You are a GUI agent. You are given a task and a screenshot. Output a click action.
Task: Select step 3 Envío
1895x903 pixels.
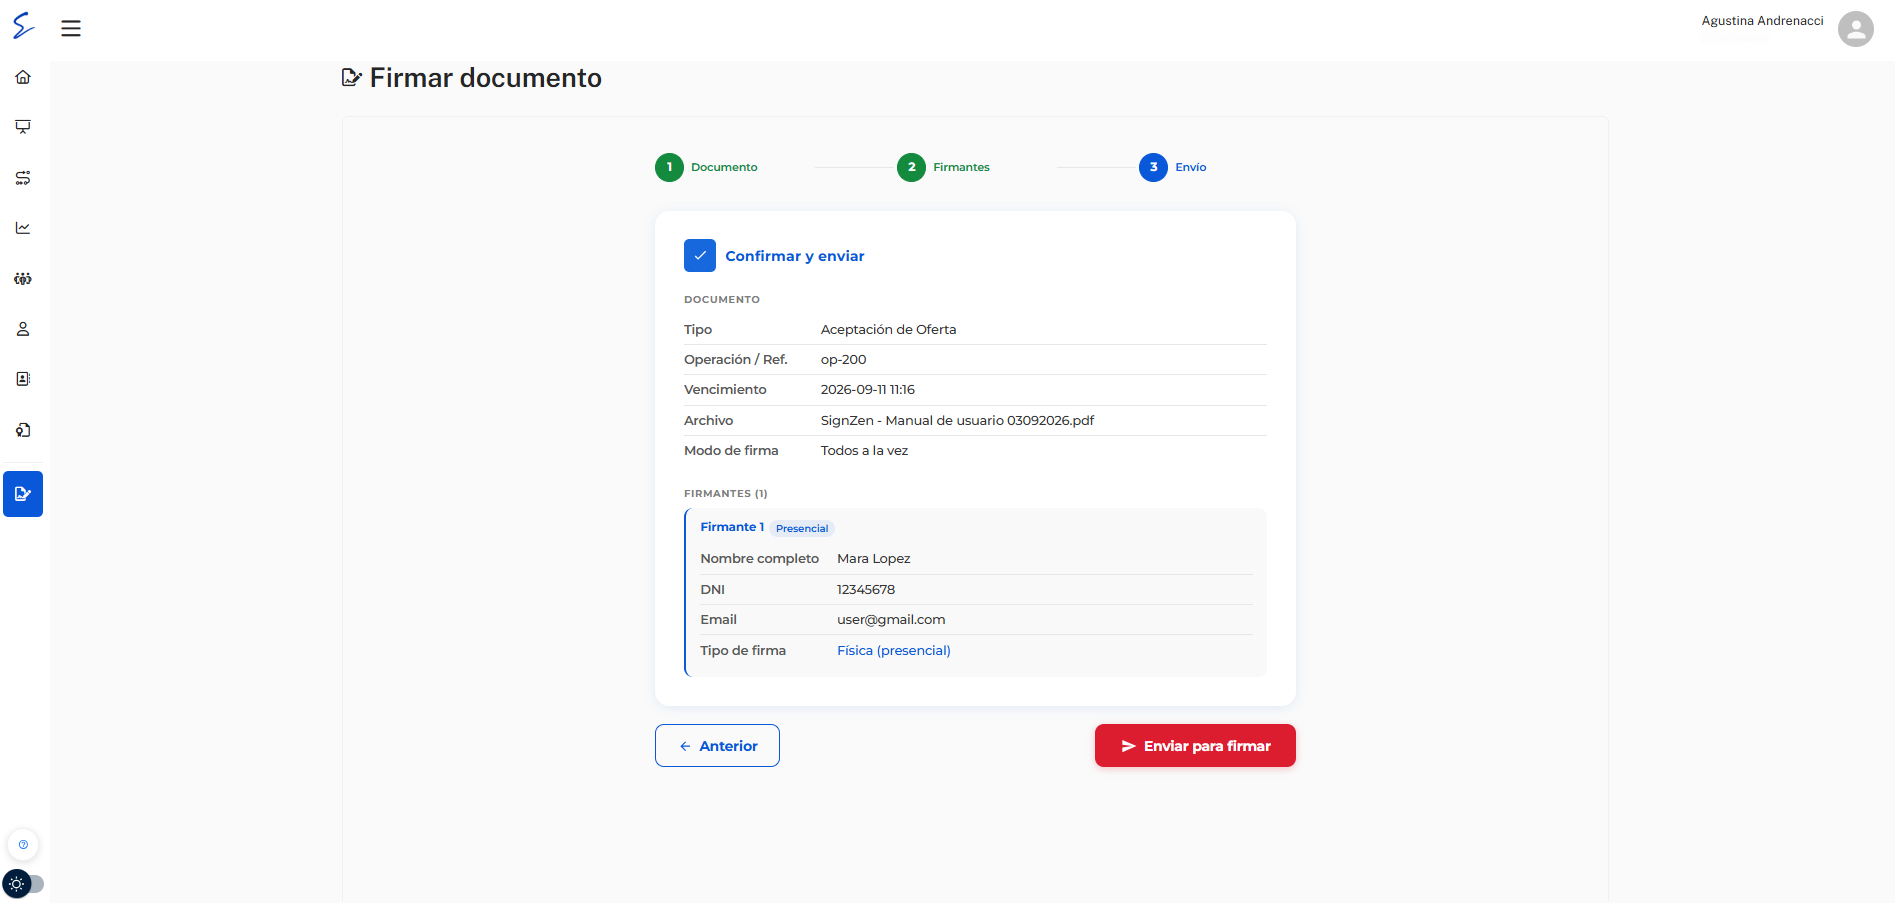click(1172, 167)
